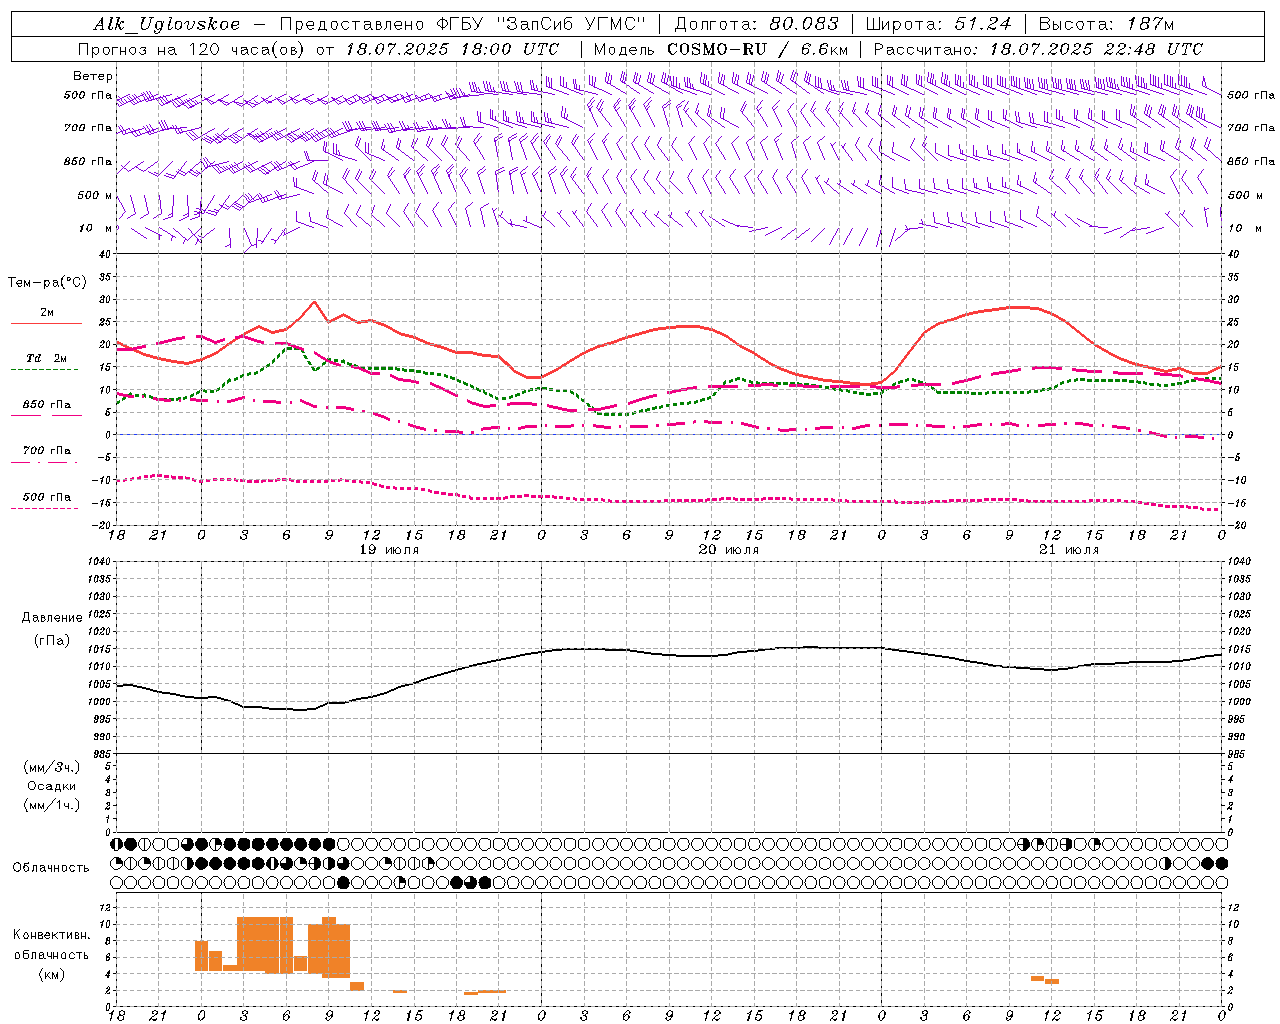1280x1024 pixels.
Task: Click the "(мм/3ч.)" precipitation unit label
Action: 52,767
